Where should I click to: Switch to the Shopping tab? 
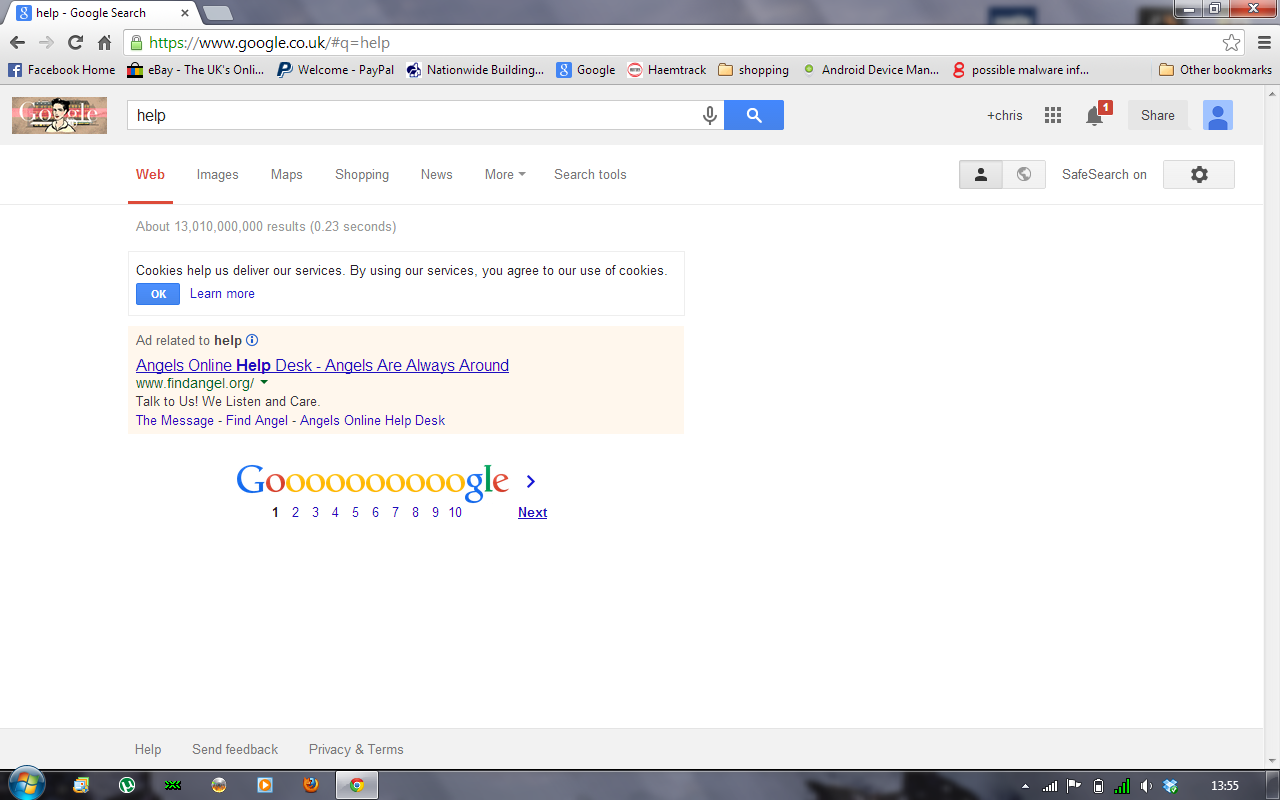click(x=362, y=174)
